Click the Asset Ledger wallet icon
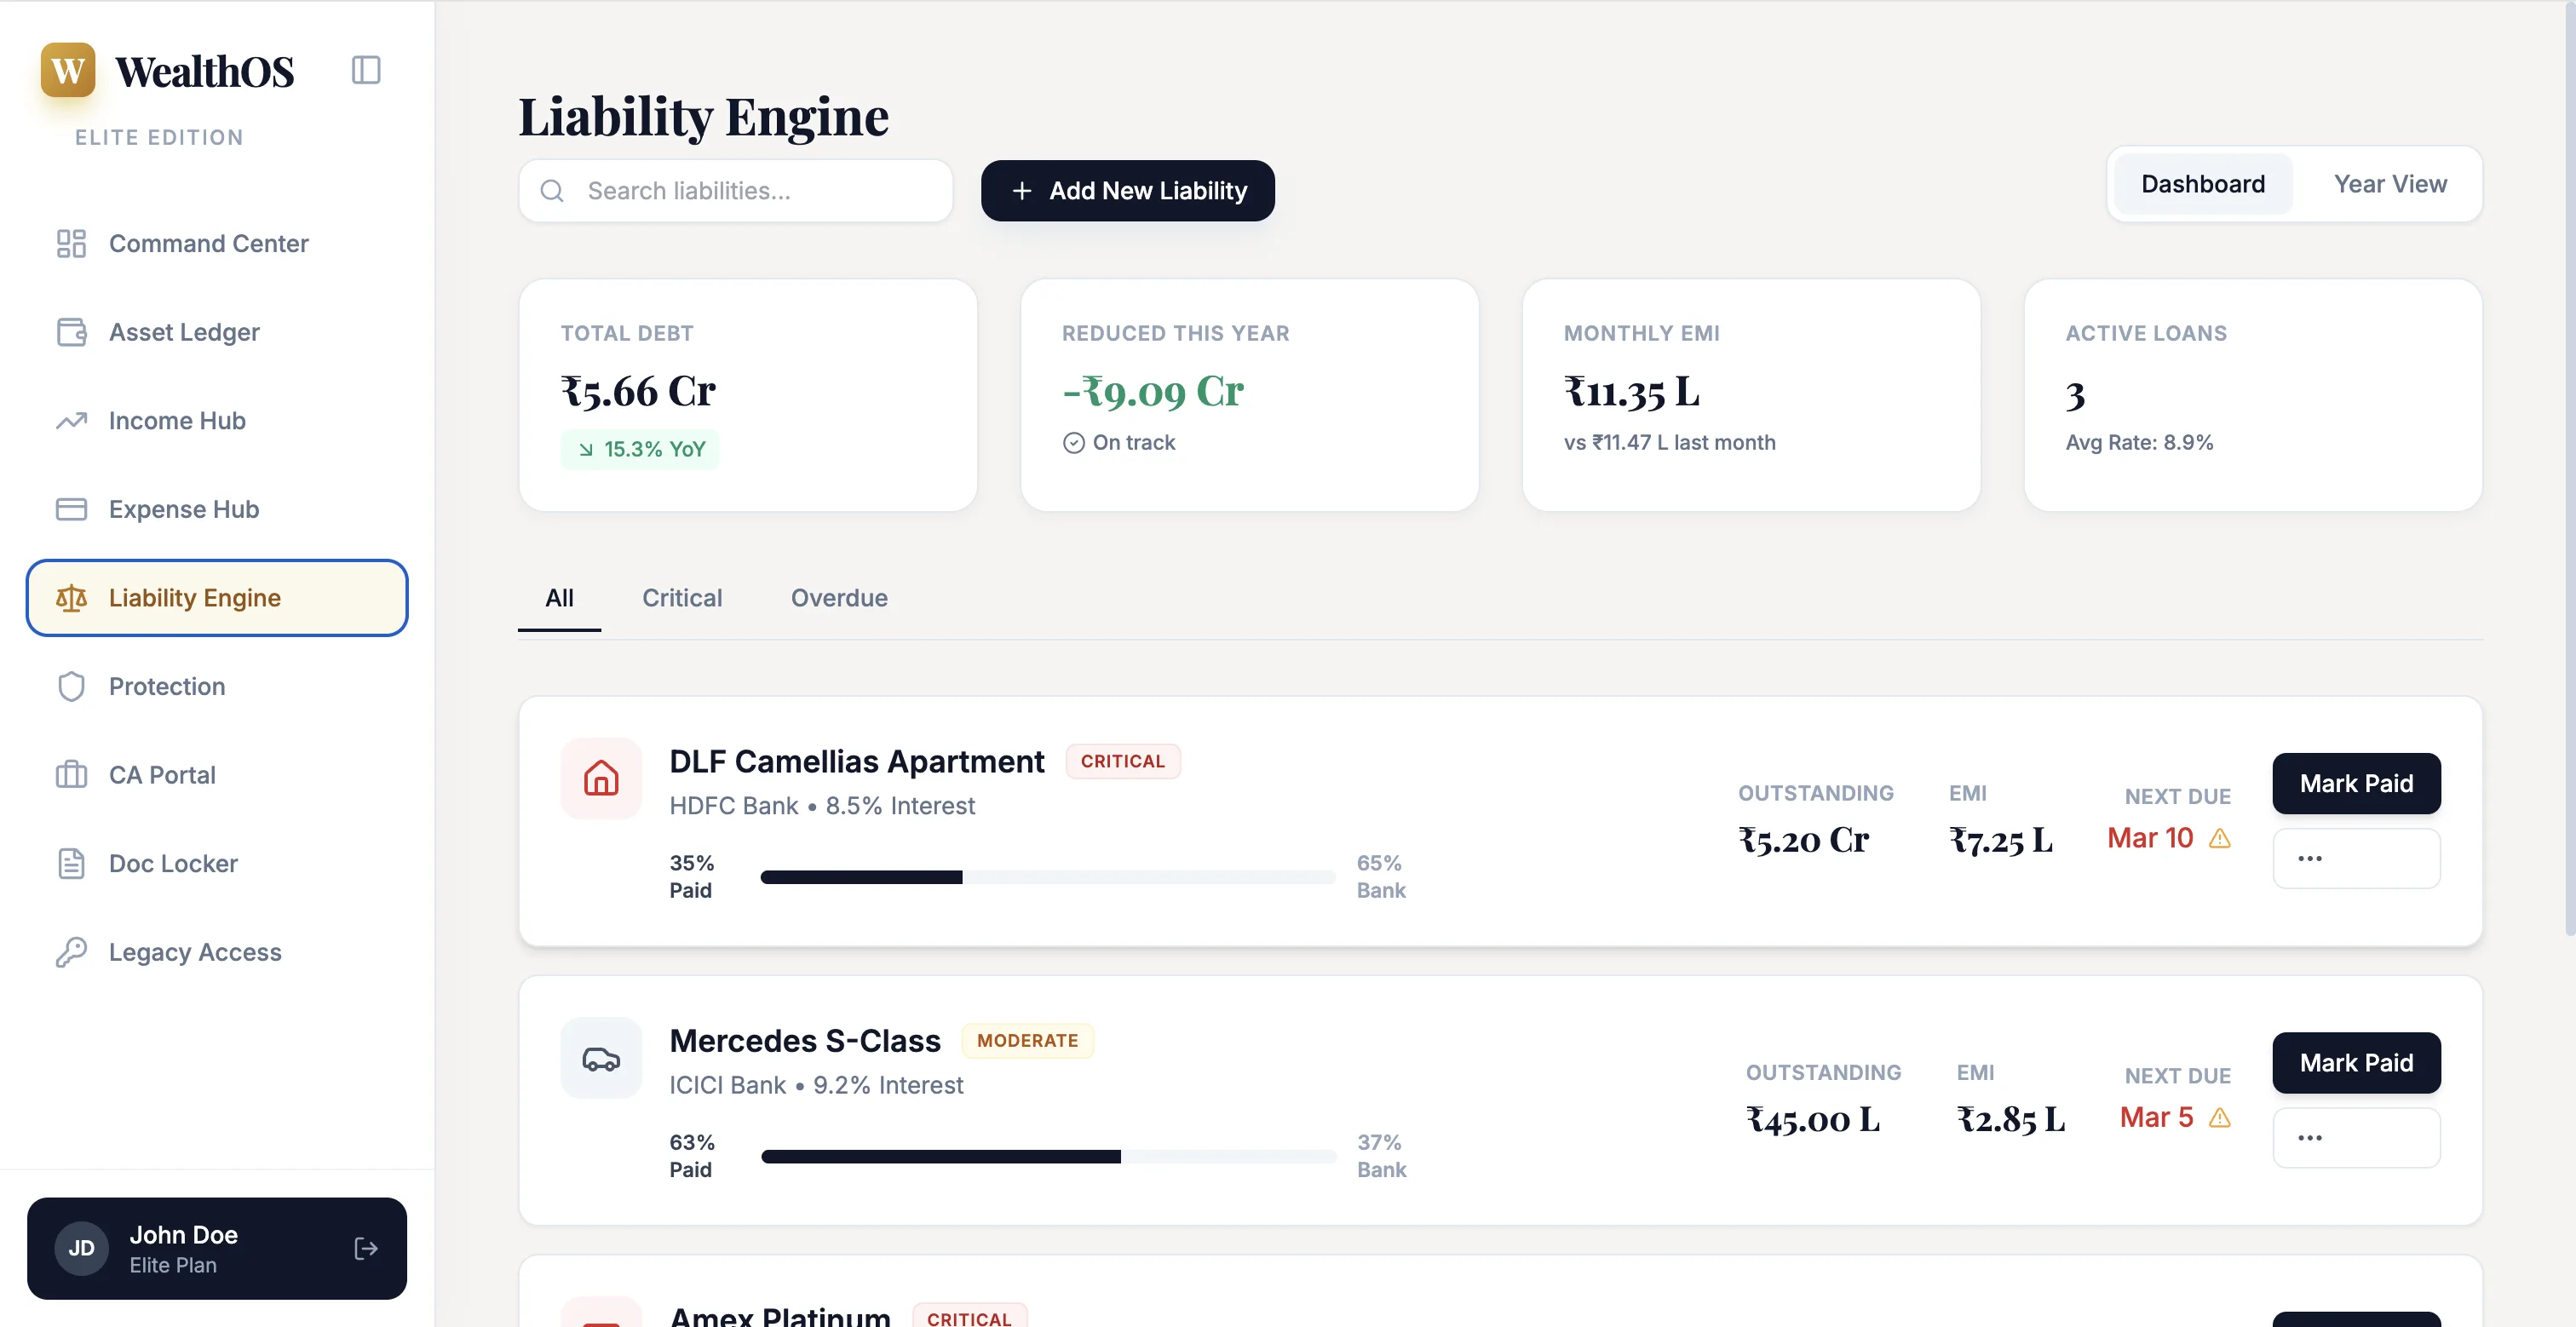Image resolution: width=2576 pixels, height=1327 pixels. click(x=71, y=332)
